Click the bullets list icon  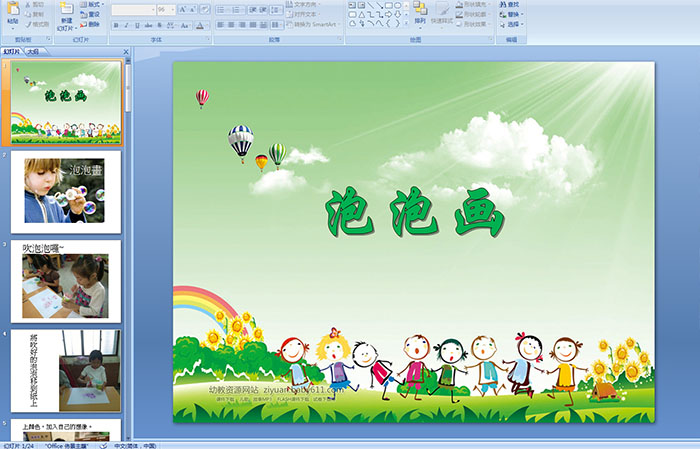click(221, 10)
